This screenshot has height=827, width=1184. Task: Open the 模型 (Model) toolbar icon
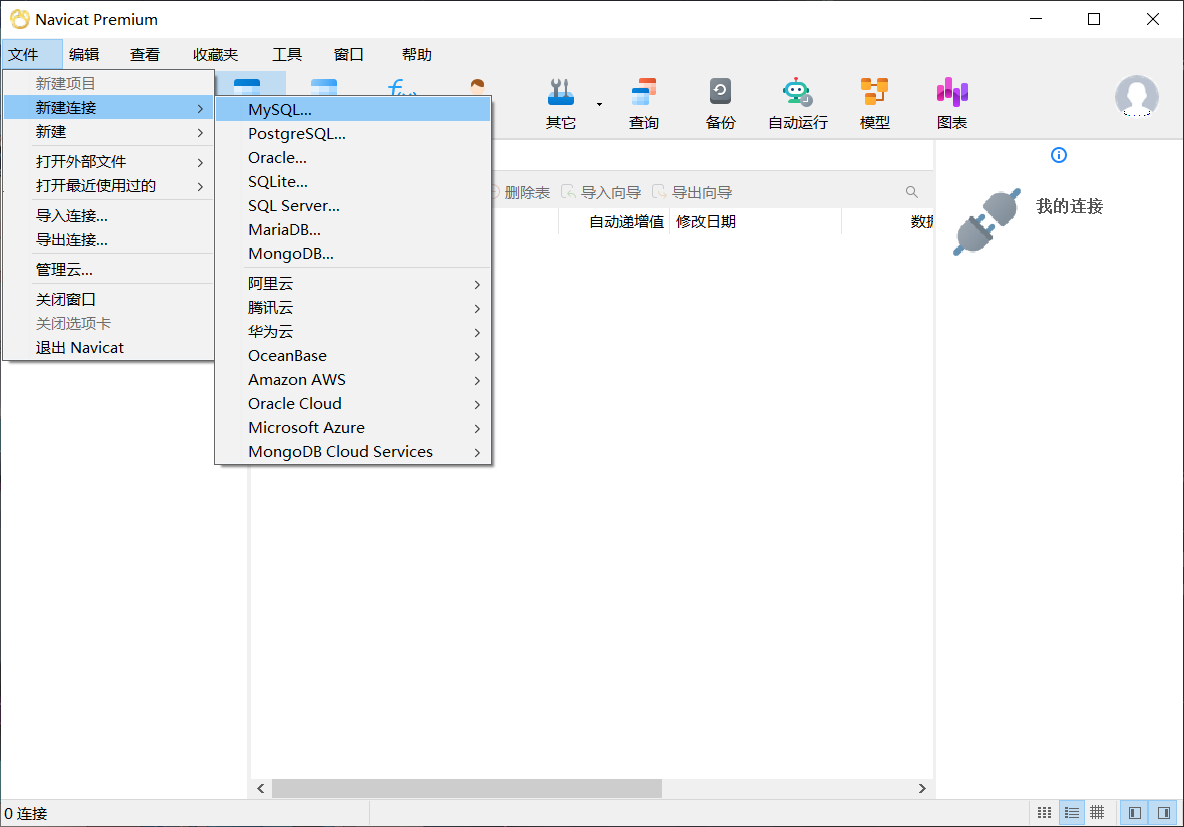click(x=874, y=103)
